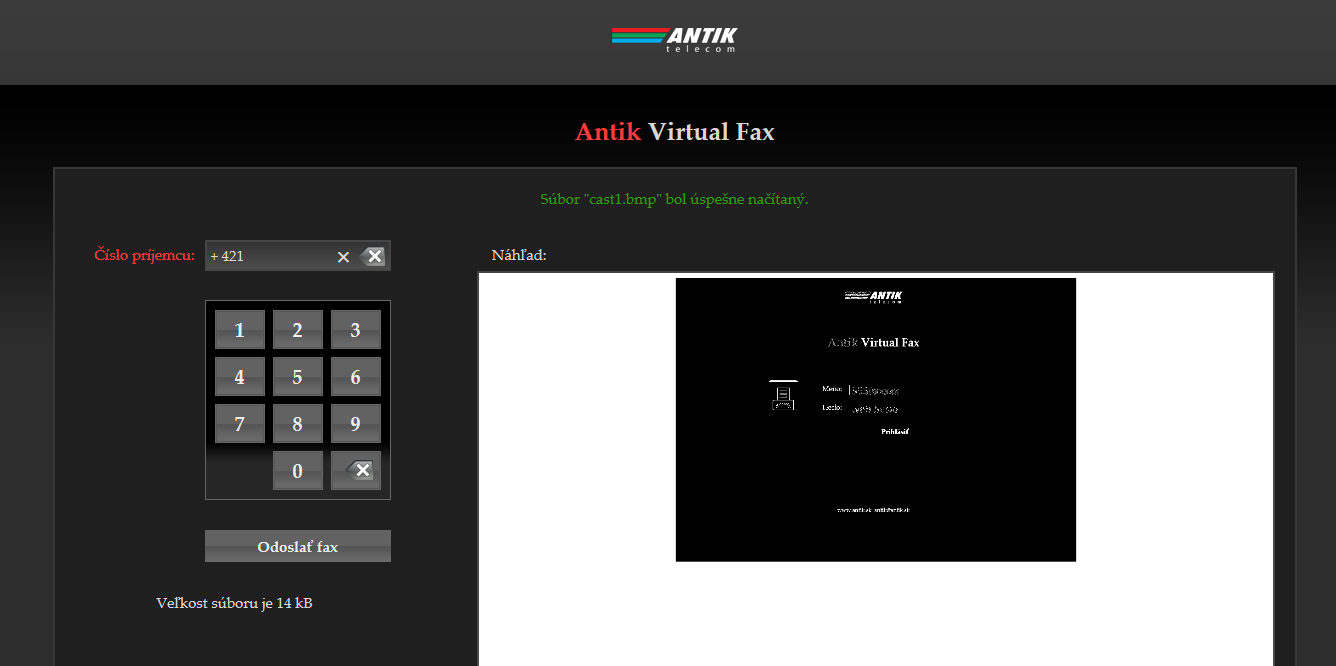Hit the 4 key on the keypad
The height and width of the screenshot is (666, 1336).
pyautogui.click(x=239, y=377)
